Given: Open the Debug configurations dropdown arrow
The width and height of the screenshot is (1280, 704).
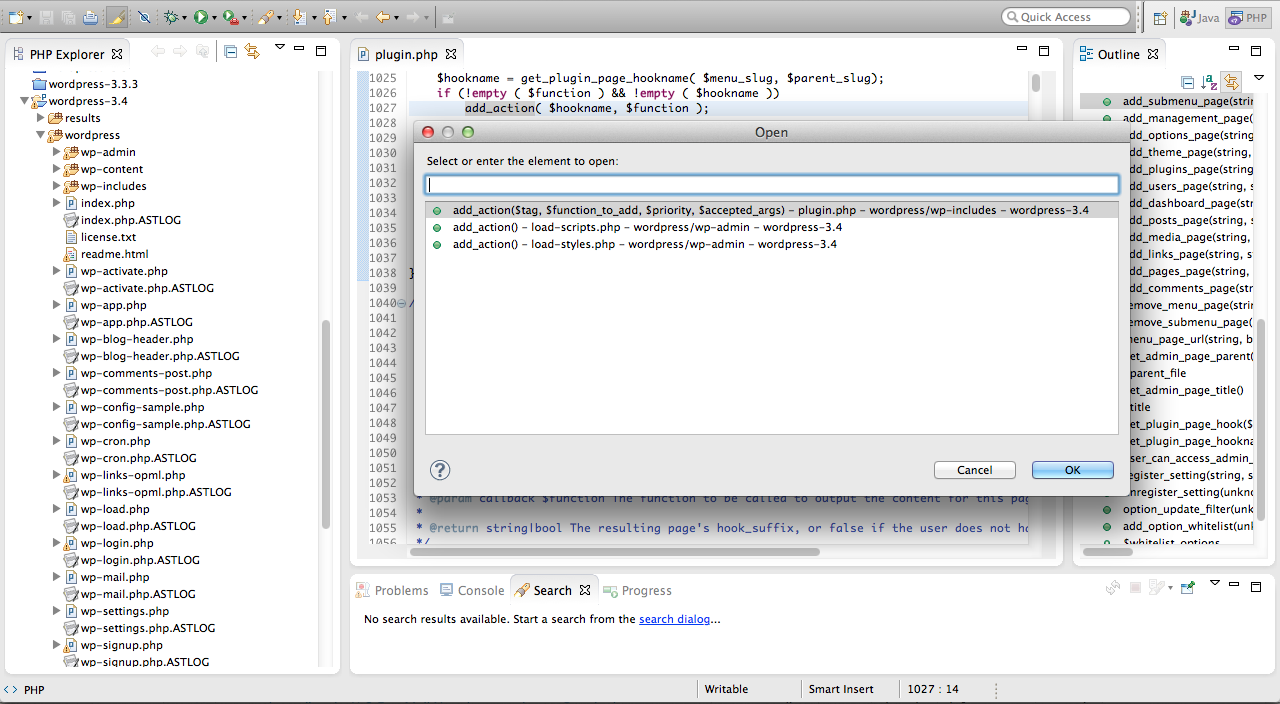Looking at the screenshot, I should (x=186, y=18).
